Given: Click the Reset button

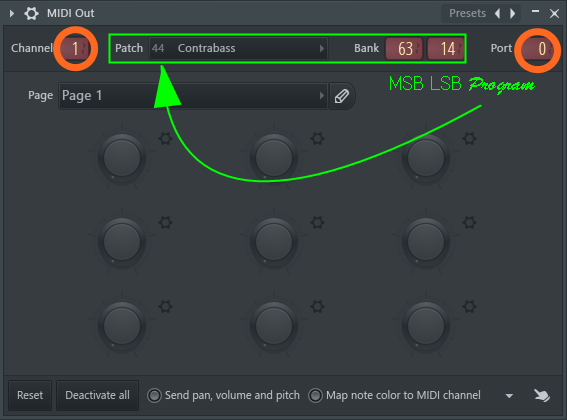Looking at the screenshot, I should point(30,395).
